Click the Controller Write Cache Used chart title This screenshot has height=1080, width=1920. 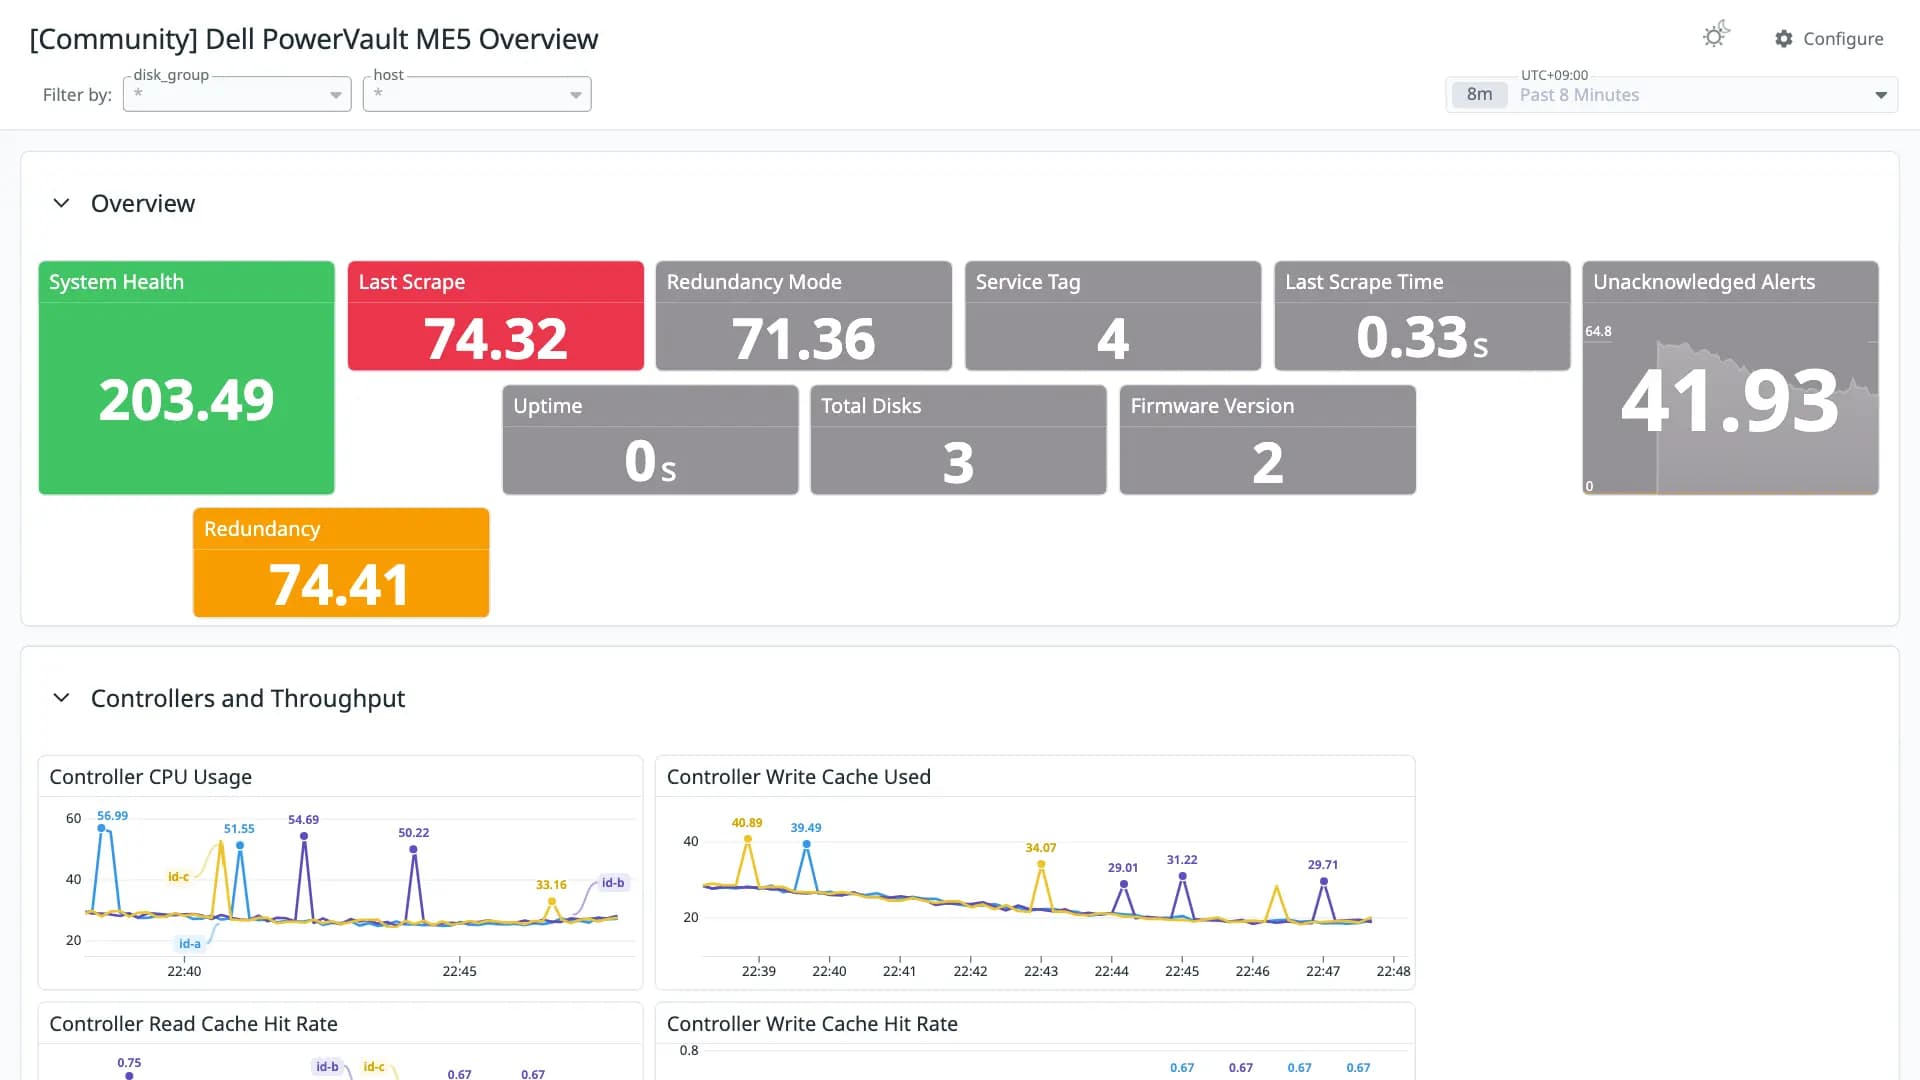(798, 777)
